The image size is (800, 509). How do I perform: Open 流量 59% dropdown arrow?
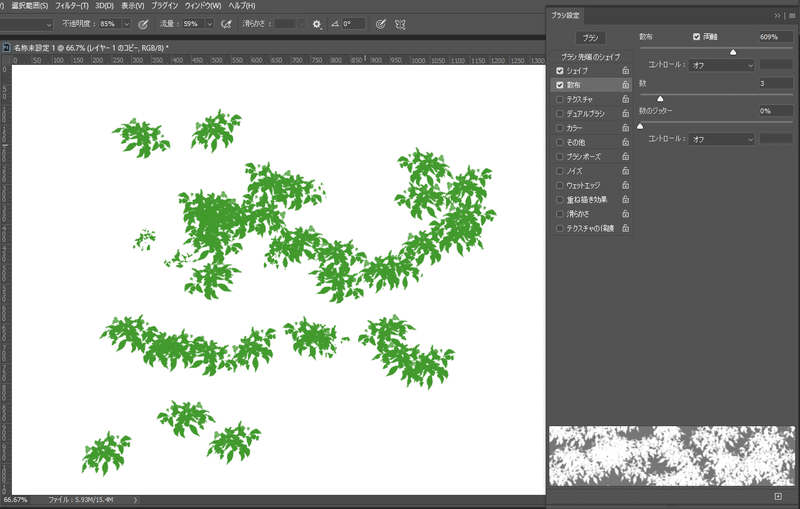coord(209,24)
